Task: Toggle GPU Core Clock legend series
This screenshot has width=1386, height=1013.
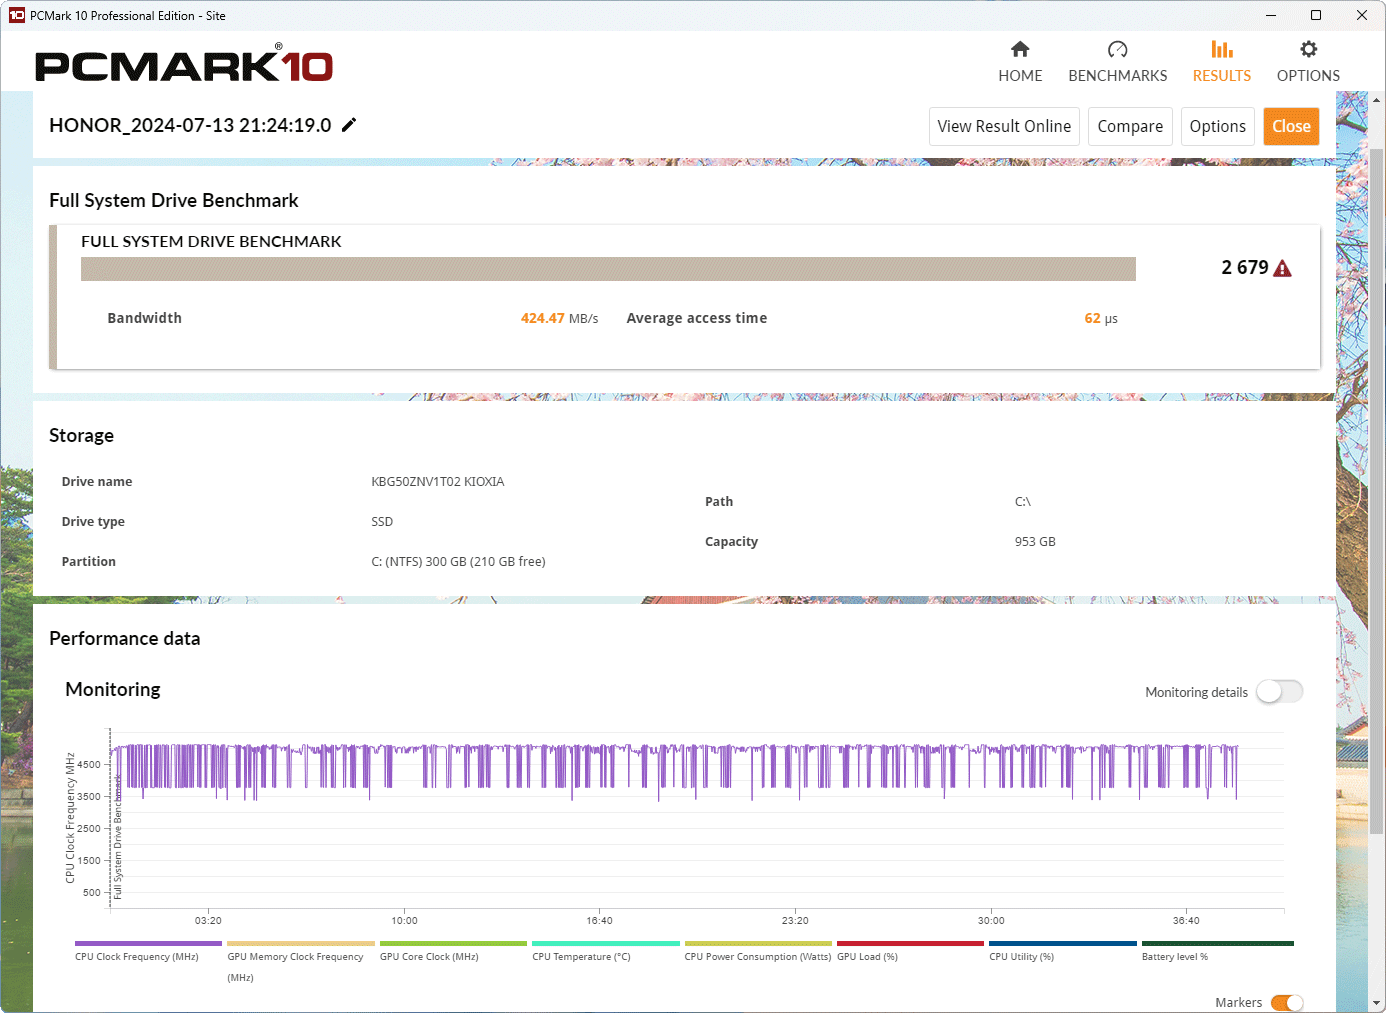Action: [x=453, y=950]
